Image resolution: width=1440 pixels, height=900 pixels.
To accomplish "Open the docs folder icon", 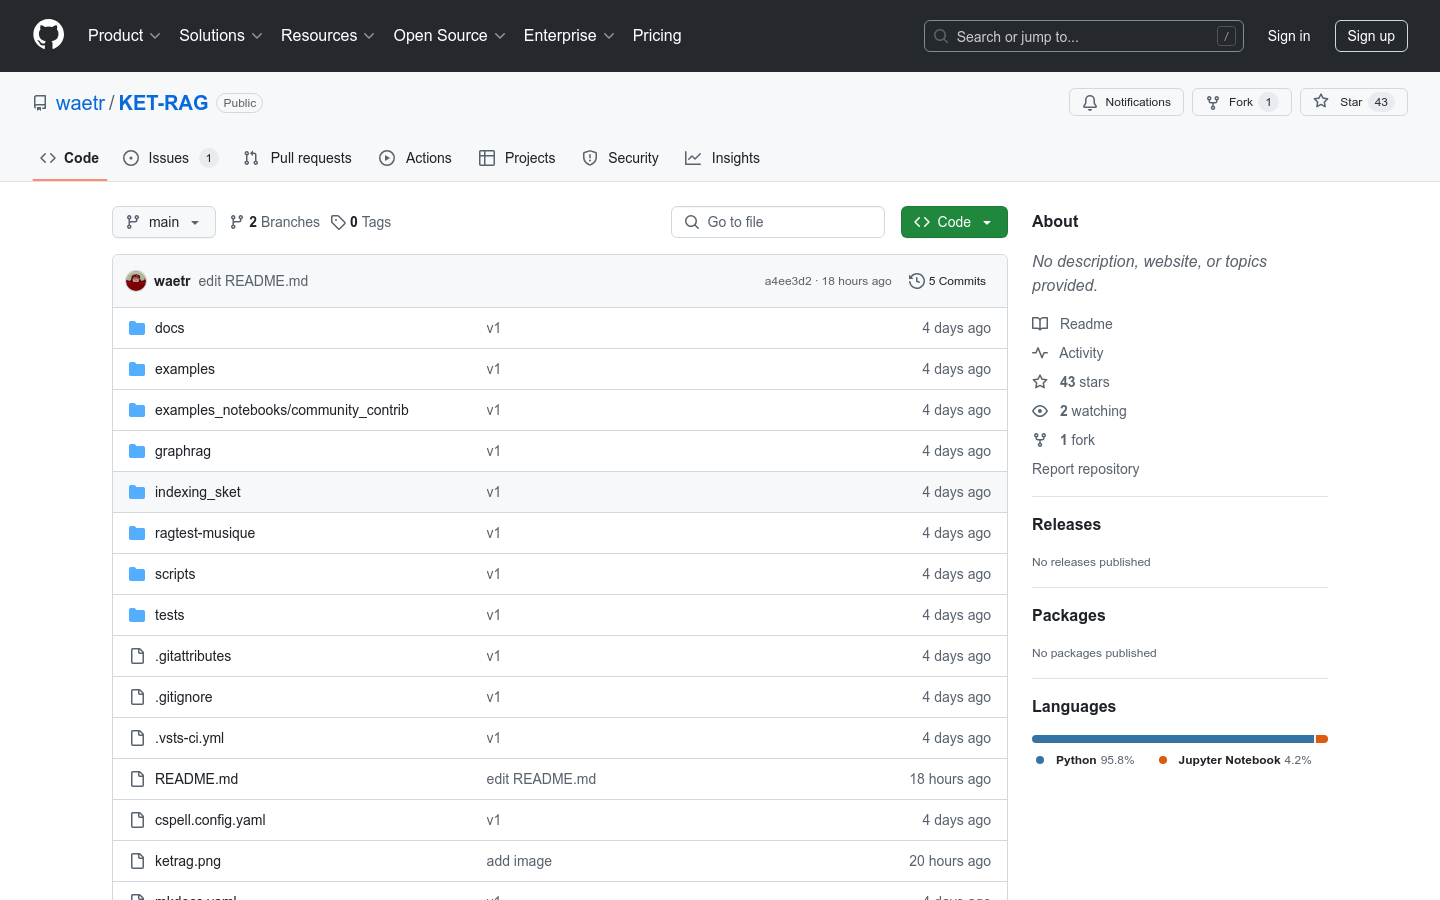I will (137, 328).
